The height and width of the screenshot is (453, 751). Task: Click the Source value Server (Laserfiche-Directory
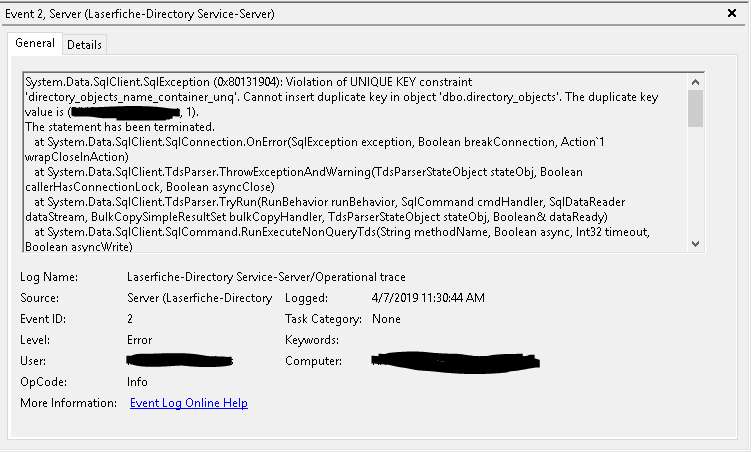pyautogui.click(x=199, y=298)
